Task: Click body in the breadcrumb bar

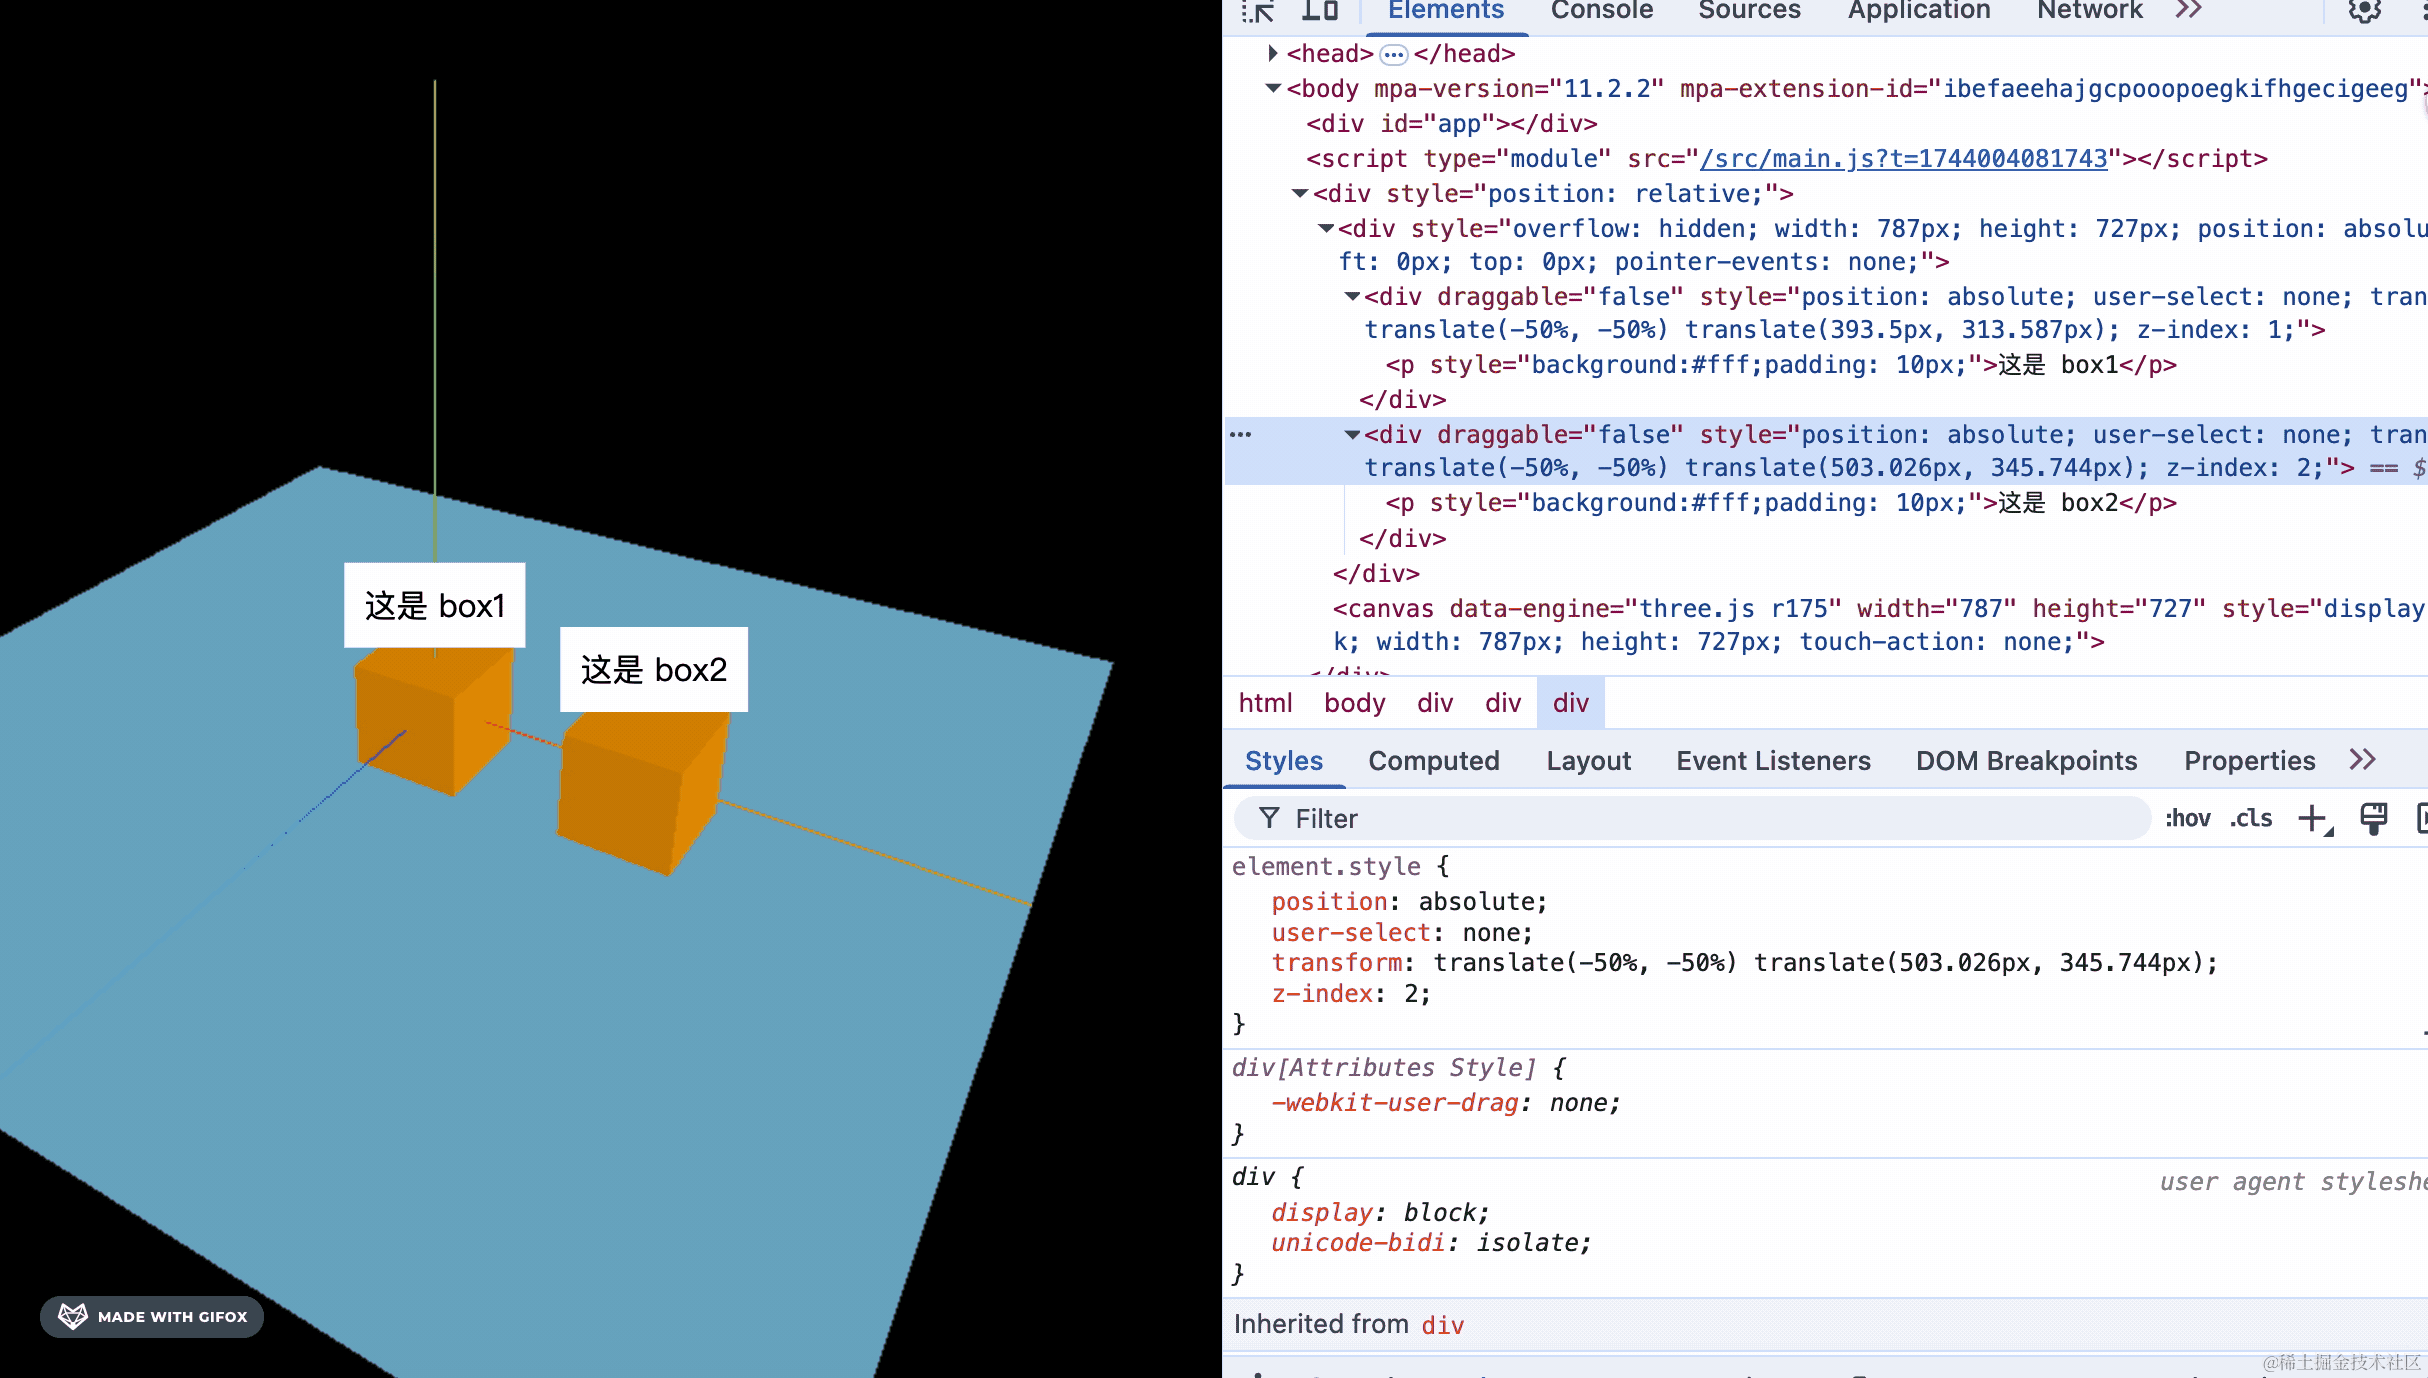Action: (1354, 703)
